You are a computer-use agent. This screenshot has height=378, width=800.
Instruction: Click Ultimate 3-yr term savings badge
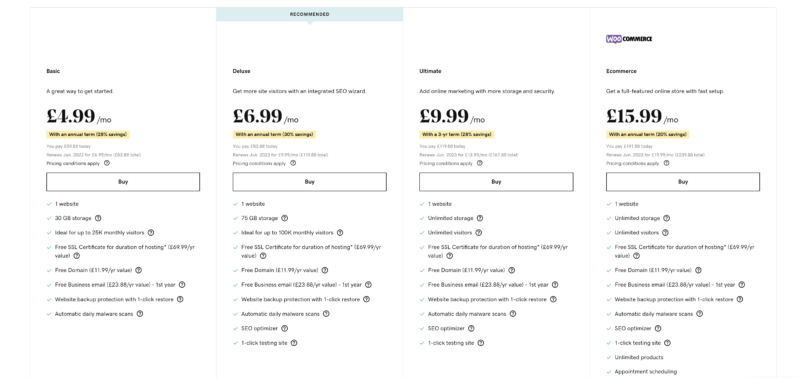(457, 135)
